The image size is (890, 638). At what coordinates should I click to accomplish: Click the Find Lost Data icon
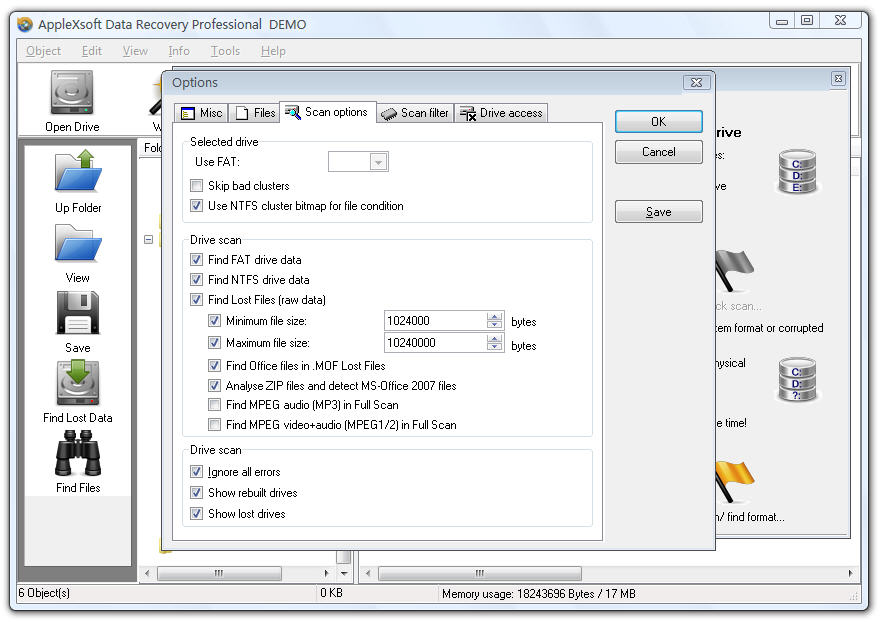(78, 383)
